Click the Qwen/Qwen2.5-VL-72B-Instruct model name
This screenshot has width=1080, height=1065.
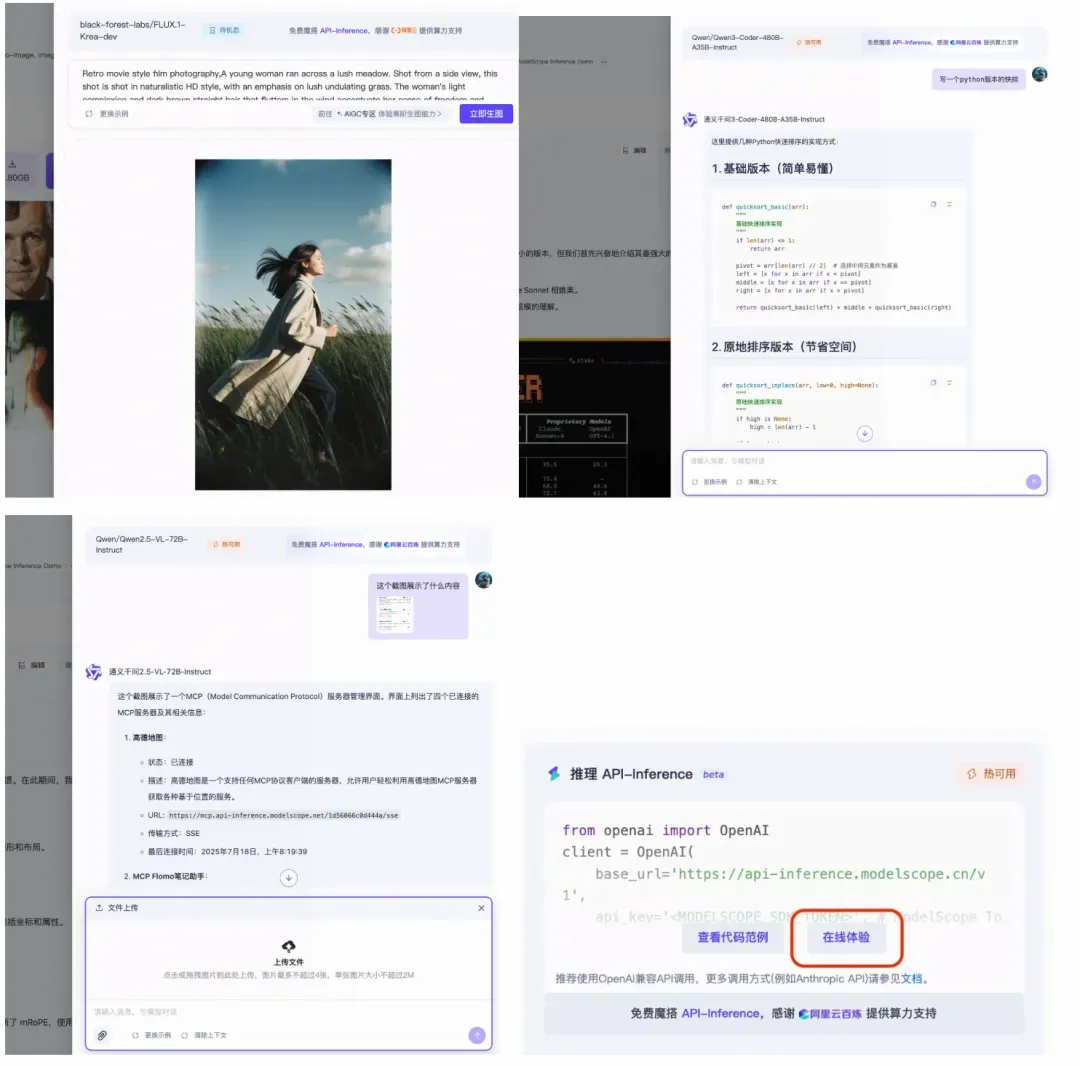tap(141, 544)
